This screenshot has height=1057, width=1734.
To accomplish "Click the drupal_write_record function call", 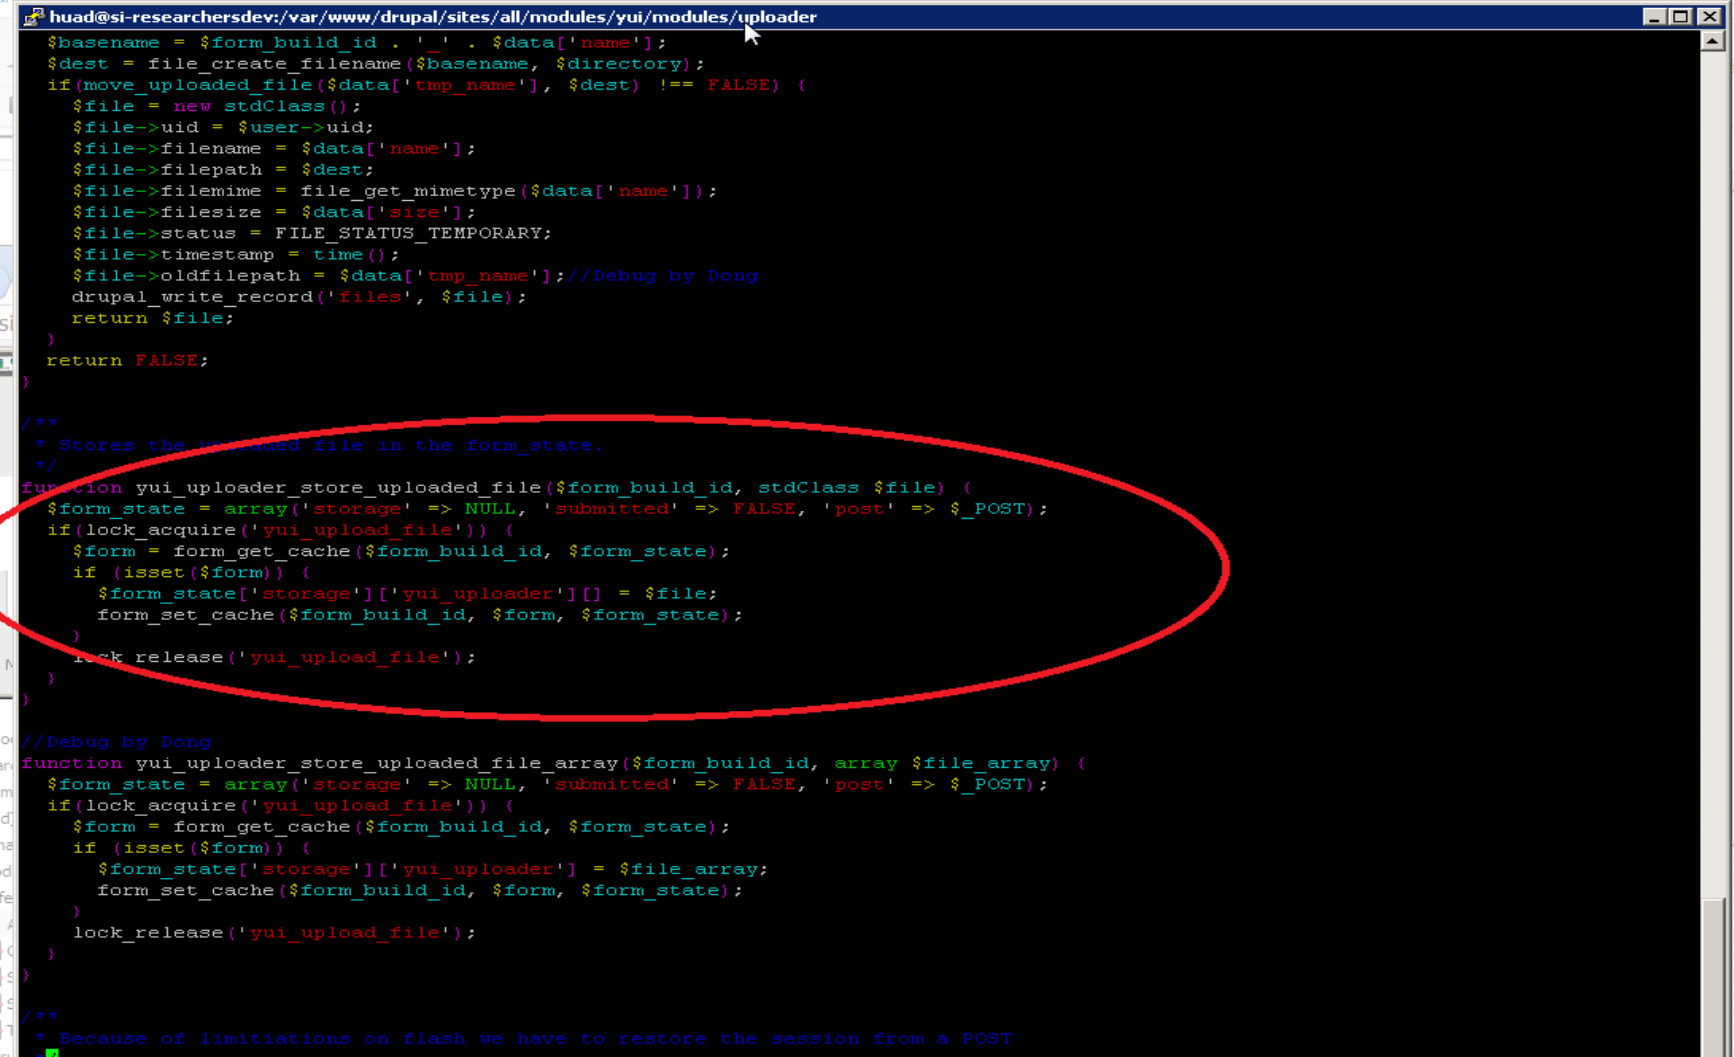I will (191, 297).
